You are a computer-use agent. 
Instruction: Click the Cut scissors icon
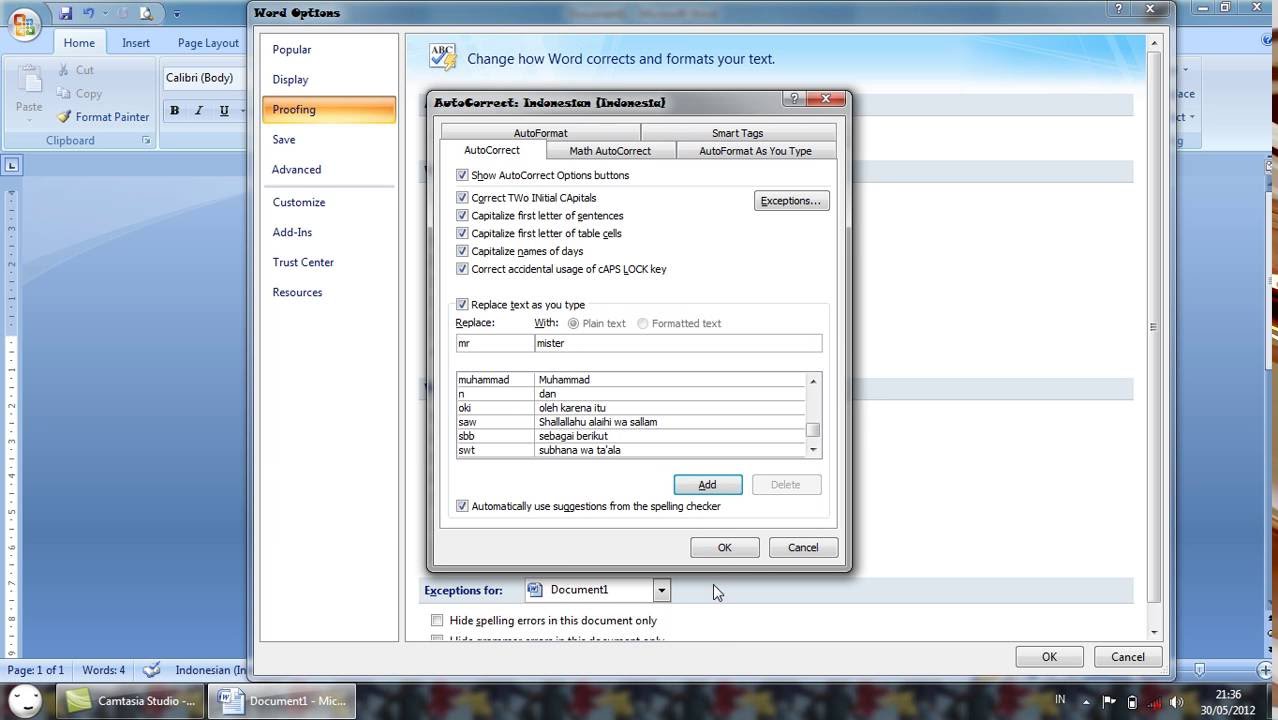tap(65, 70)
